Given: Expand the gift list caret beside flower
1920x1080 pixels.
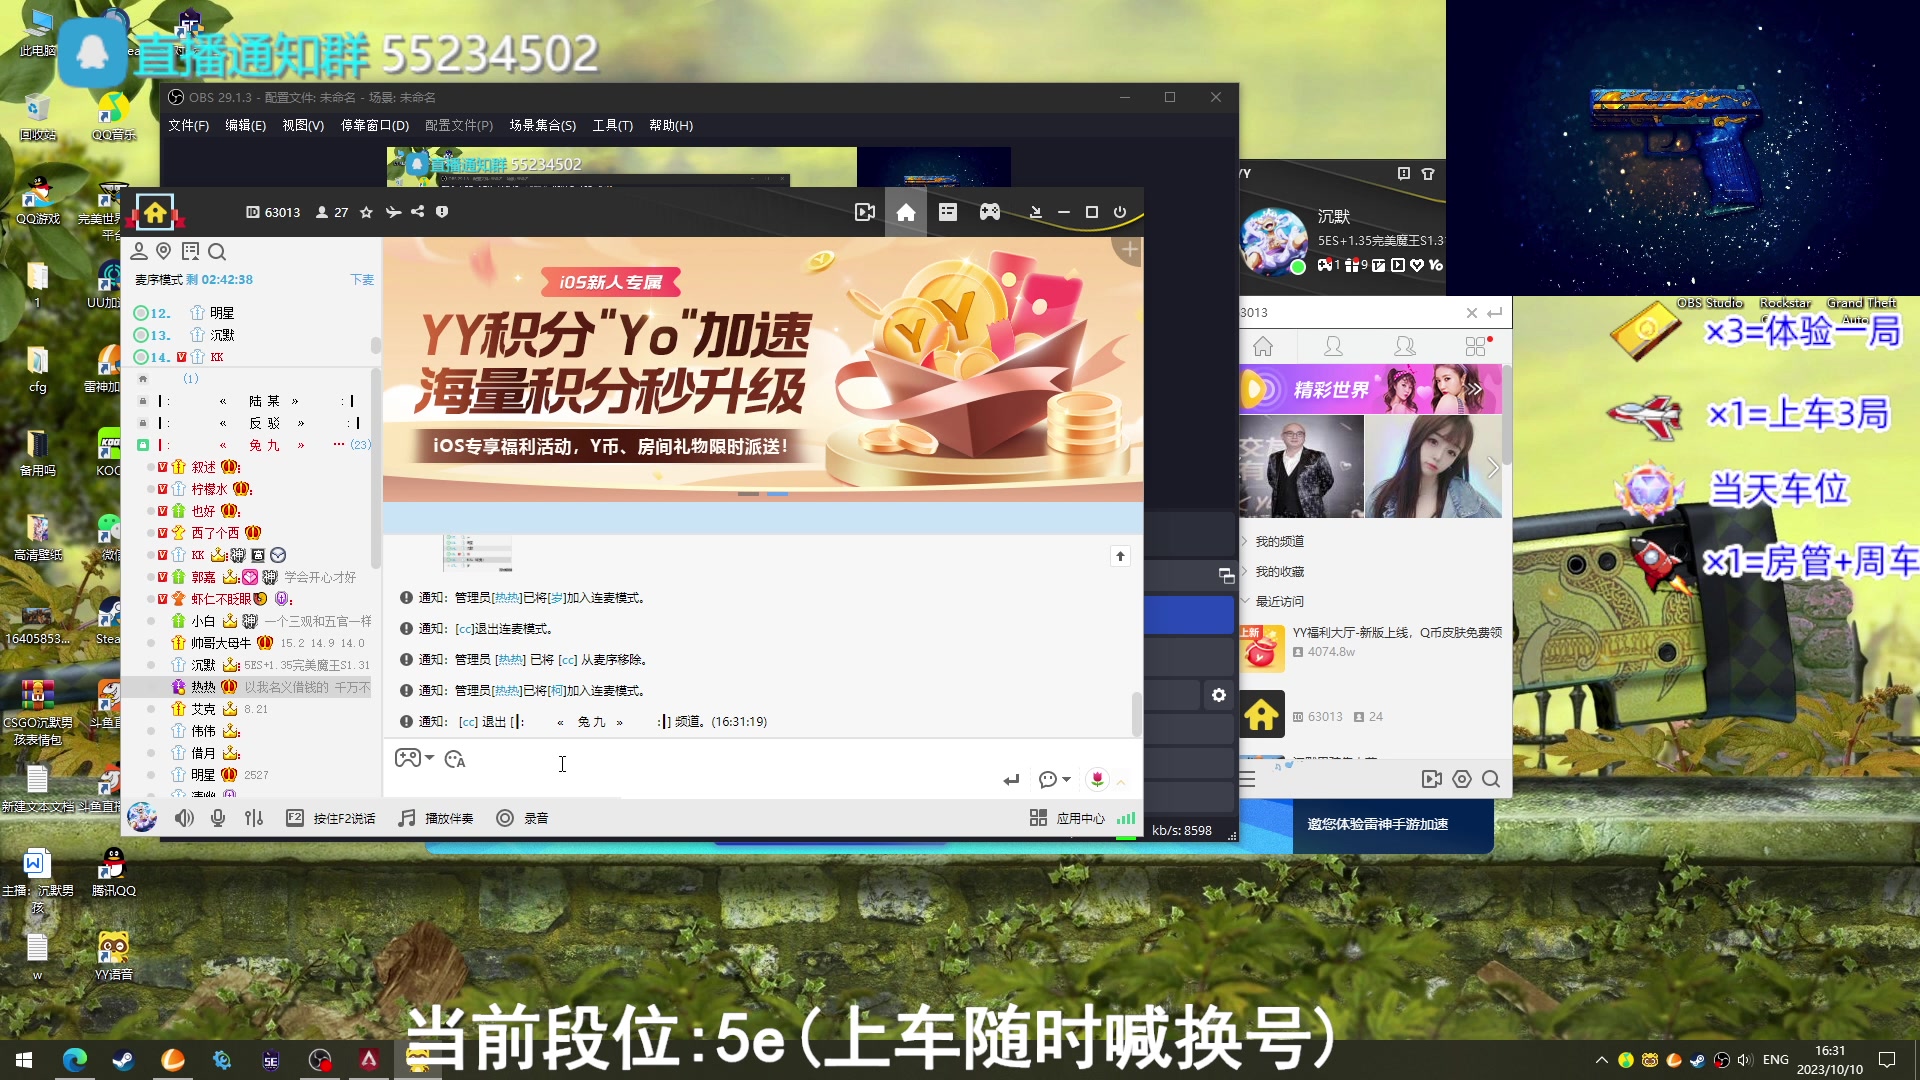Looking at the screenshot, I should tap(1121, 781).
